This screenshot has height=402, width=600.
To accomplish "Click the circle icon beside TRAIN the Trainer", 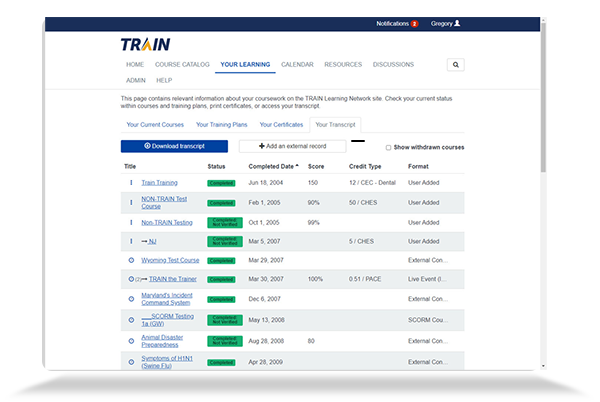I will (x=131, y=279).
